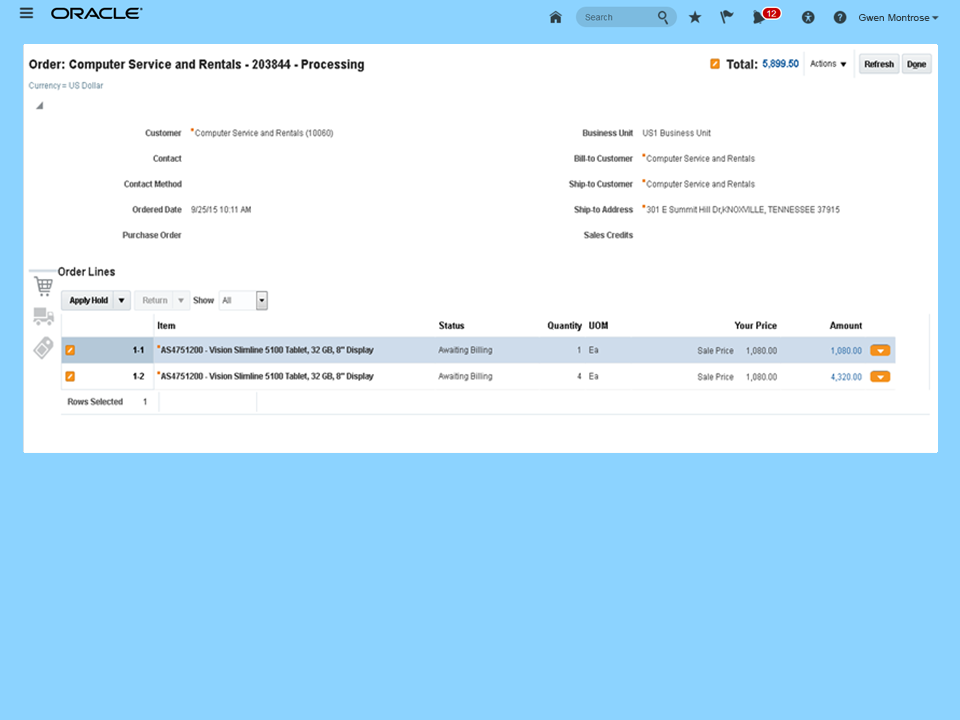Click the item description on line 1-2

pos(267,377)
